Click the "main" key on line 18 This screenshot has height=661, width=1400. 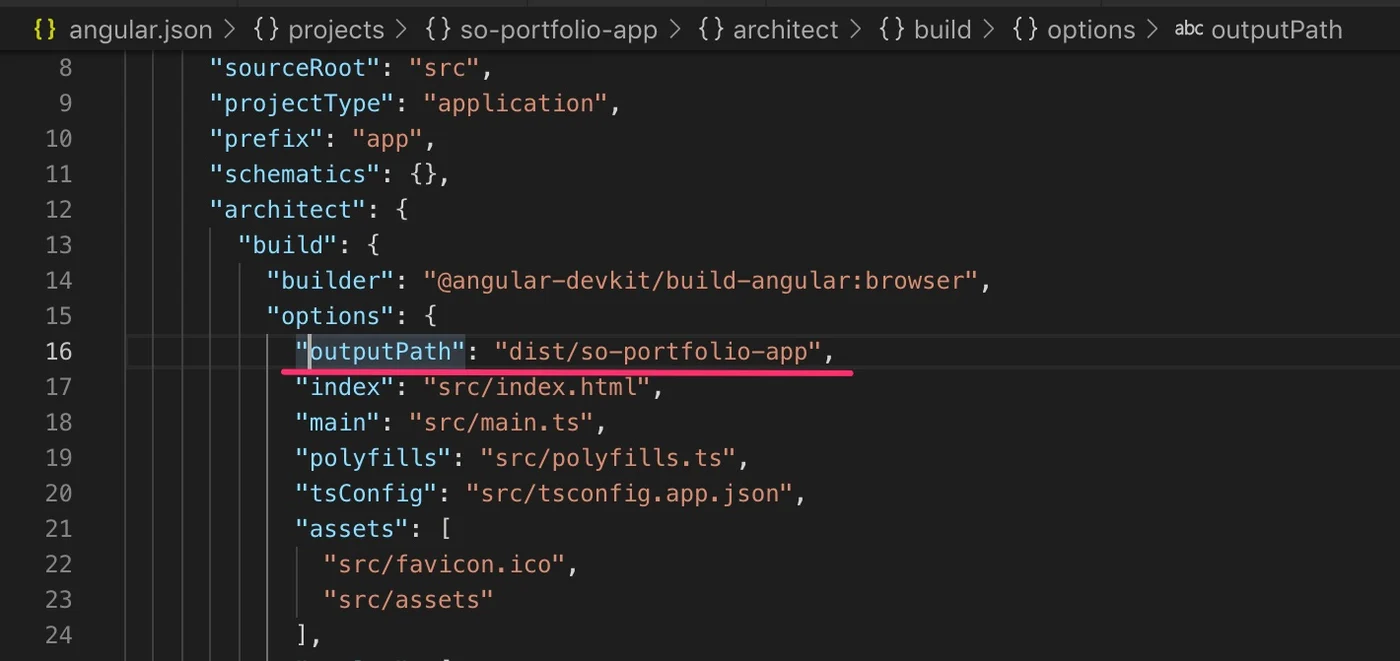tap(338, 422)
